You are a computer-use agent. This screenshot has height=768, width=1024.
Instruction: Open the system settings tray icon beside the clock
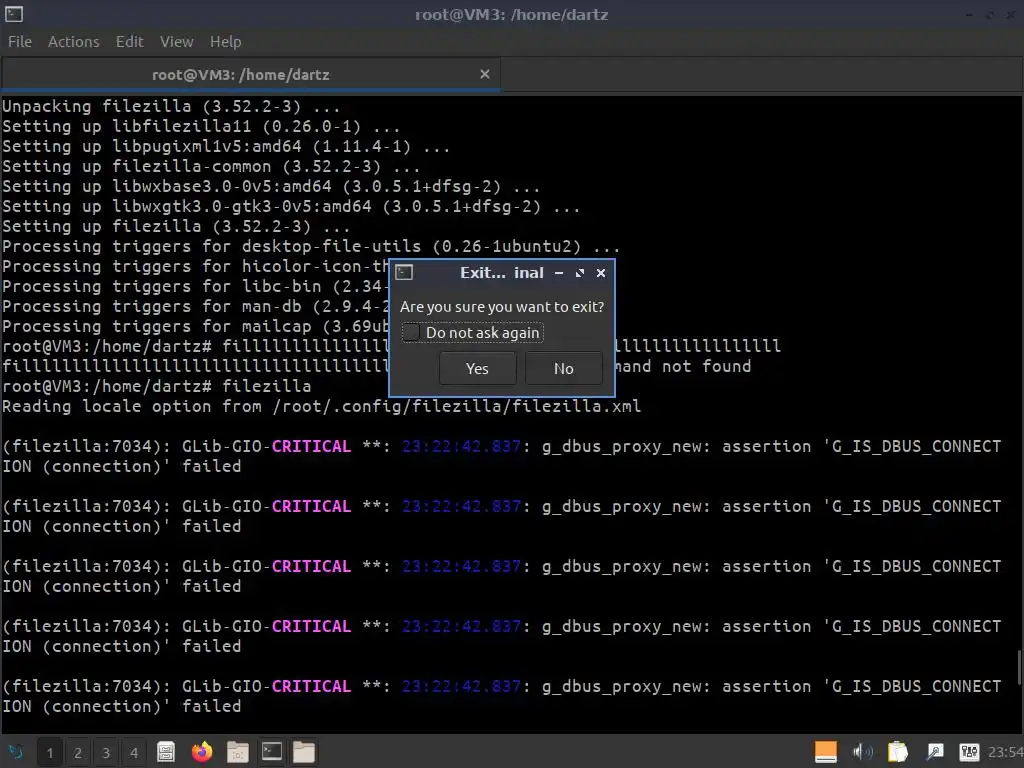[969, 752]
